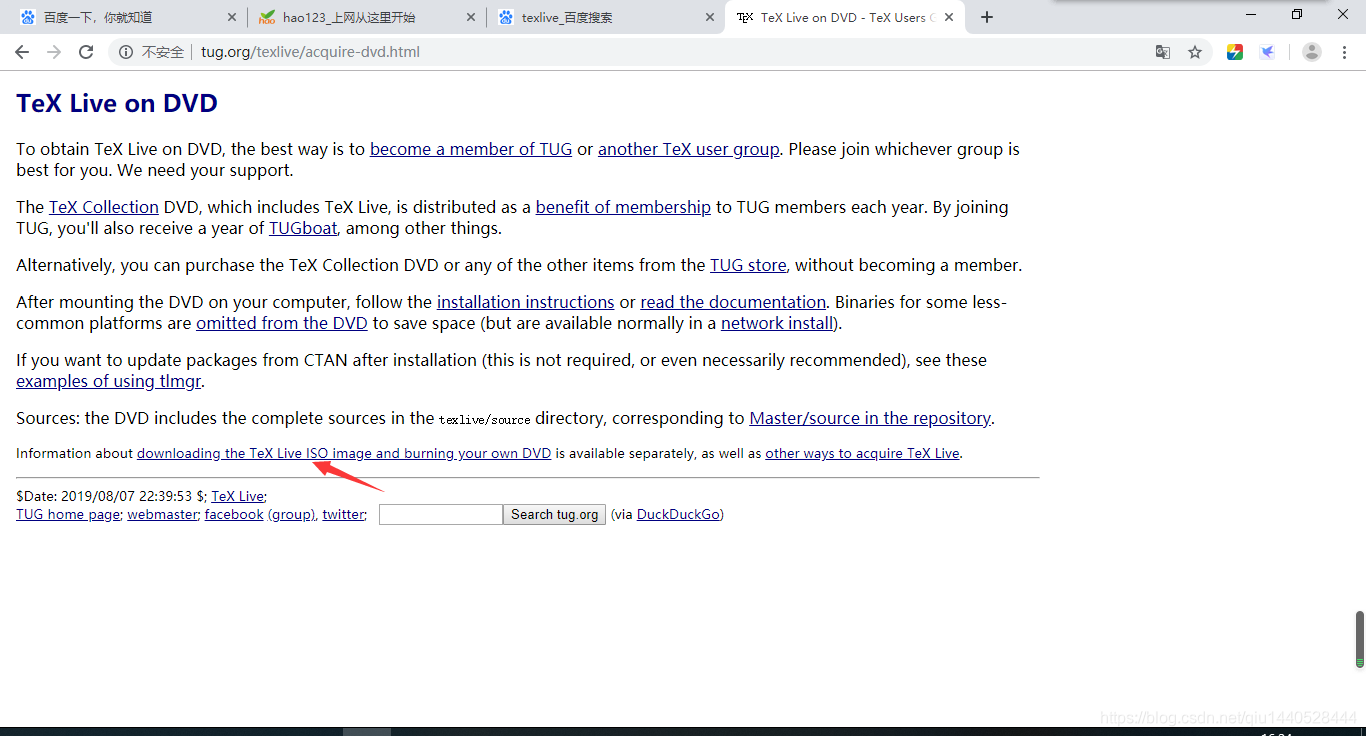
Task: Click the 'Search tug.org' button
Action: click(554, 514)
